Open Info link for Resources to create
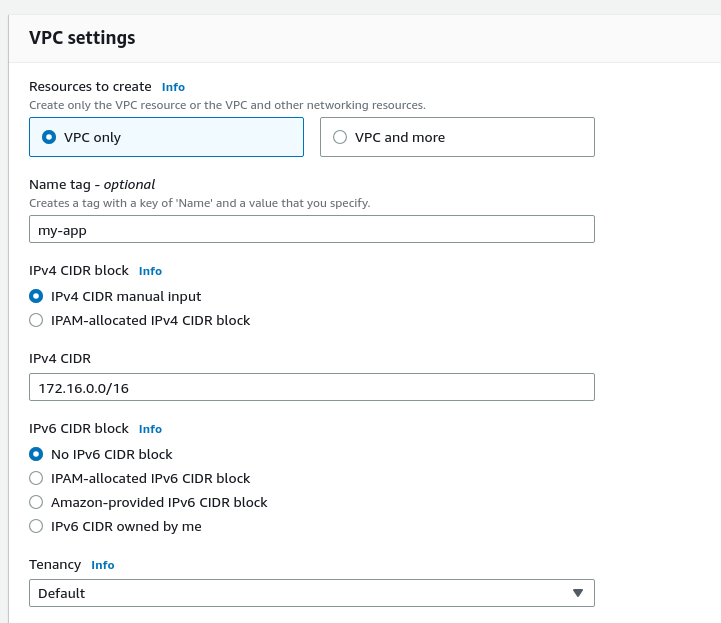The image size is (721, 623). (x=173, y=87)
